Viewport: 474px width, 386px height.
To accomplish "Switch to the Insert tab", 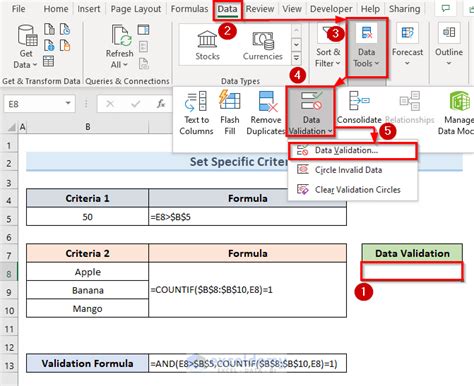I will (x=89, y=9).
